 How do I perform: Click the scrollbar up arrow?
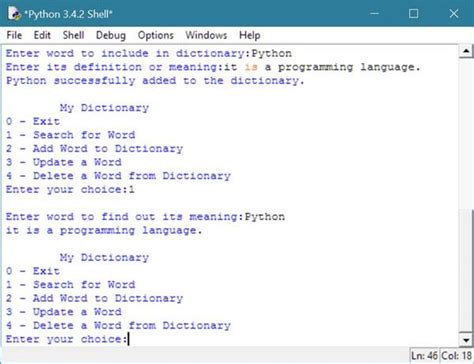pyautogui.click(x=466, y=51)
